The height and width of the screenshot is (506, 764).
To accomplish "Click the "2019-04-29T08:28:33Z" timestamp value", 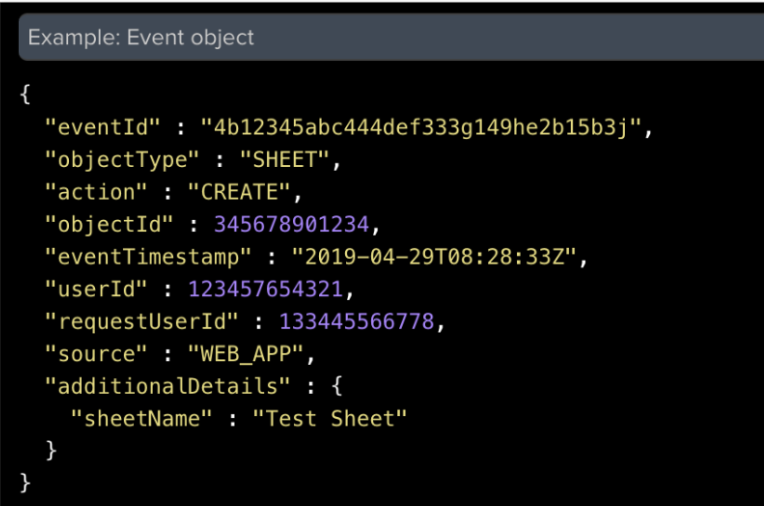I will pos(434,257).
